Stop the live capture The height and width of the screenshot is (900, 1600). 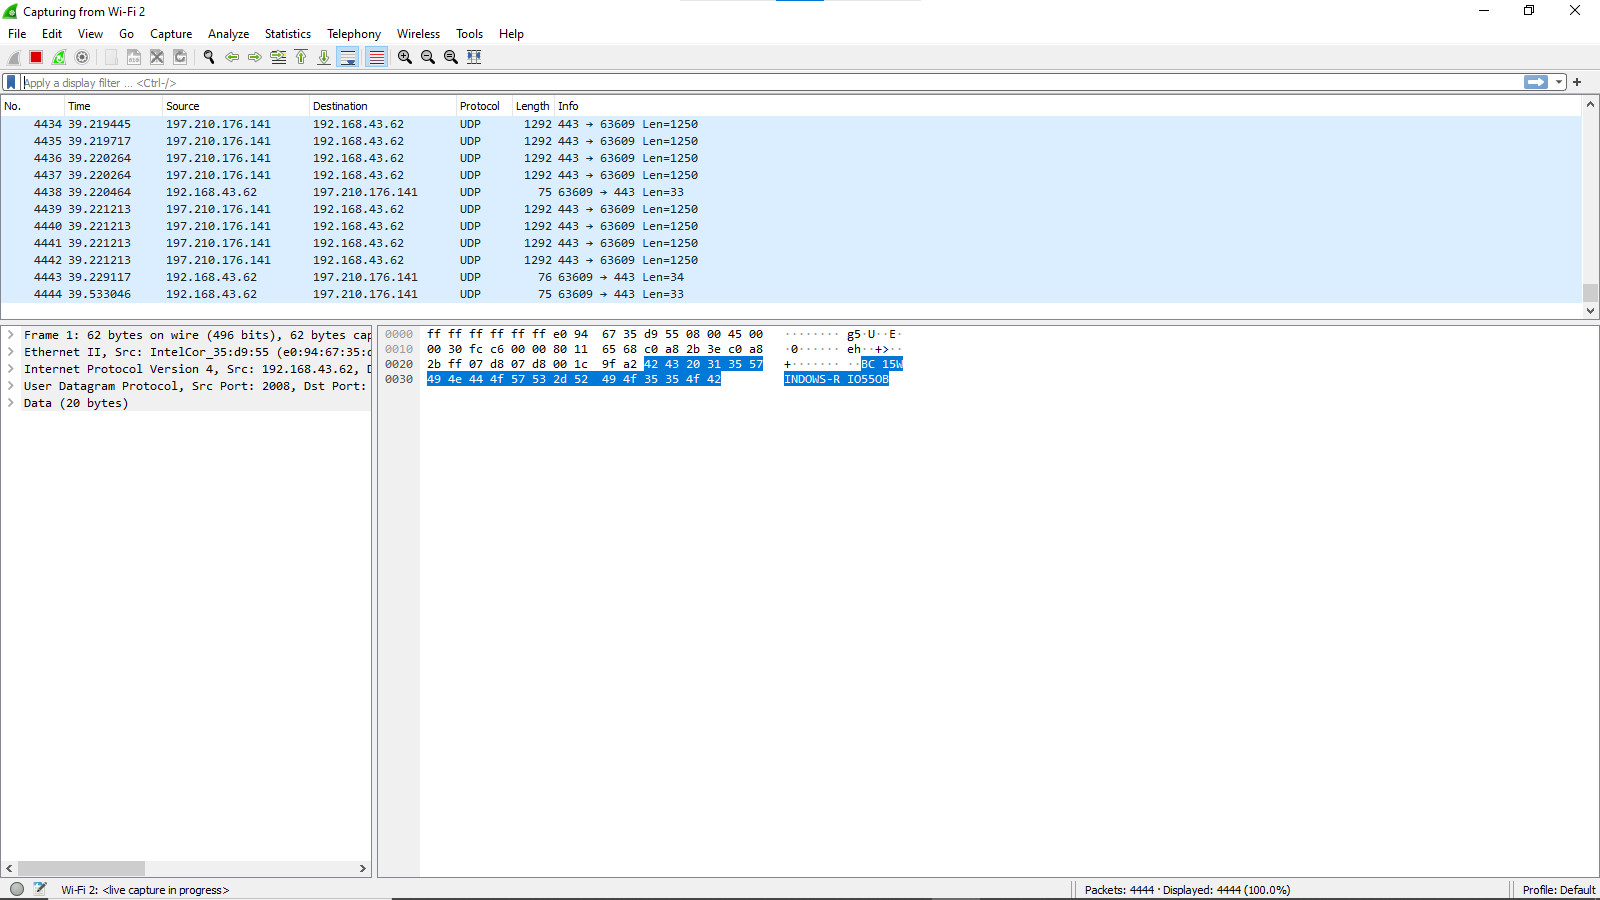pos(35,57)
